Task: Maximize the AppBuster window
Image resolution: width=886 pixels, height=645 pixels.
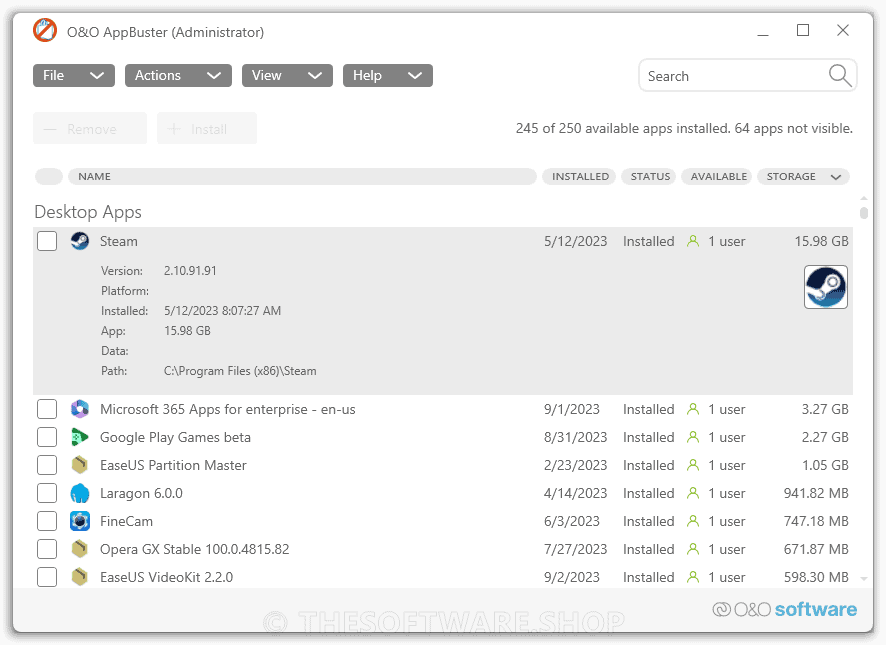Action: [803, 31]
